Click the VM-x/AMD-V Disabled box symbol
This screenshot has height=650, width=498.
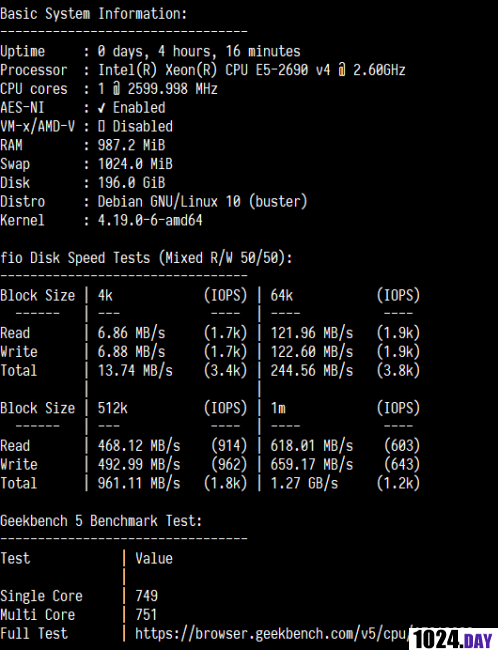[x=102, y=127]
